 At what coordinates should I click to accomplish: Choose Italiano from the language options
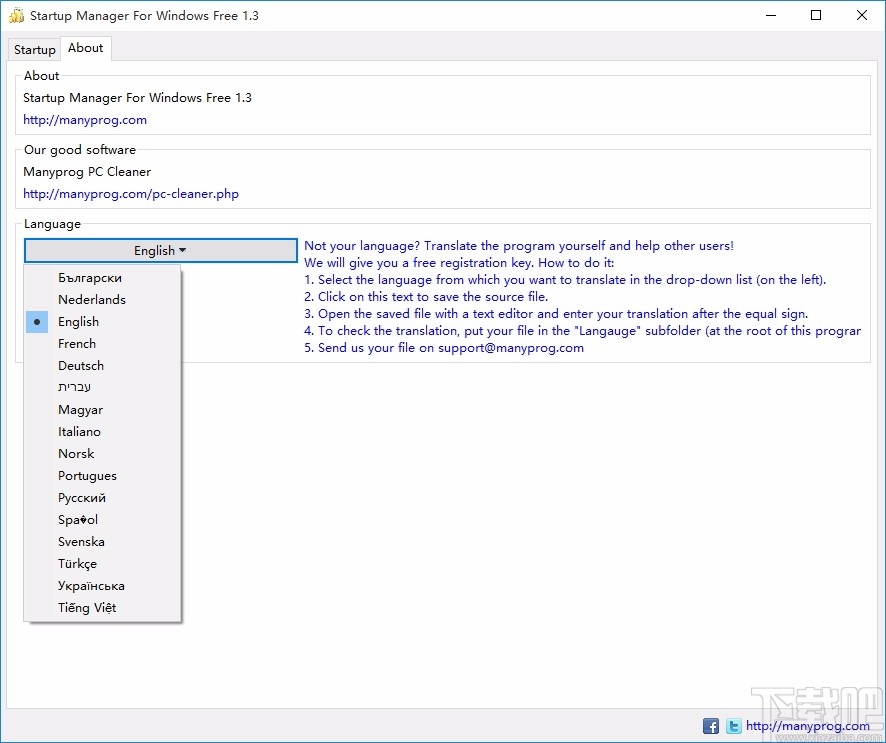point(79,431)
